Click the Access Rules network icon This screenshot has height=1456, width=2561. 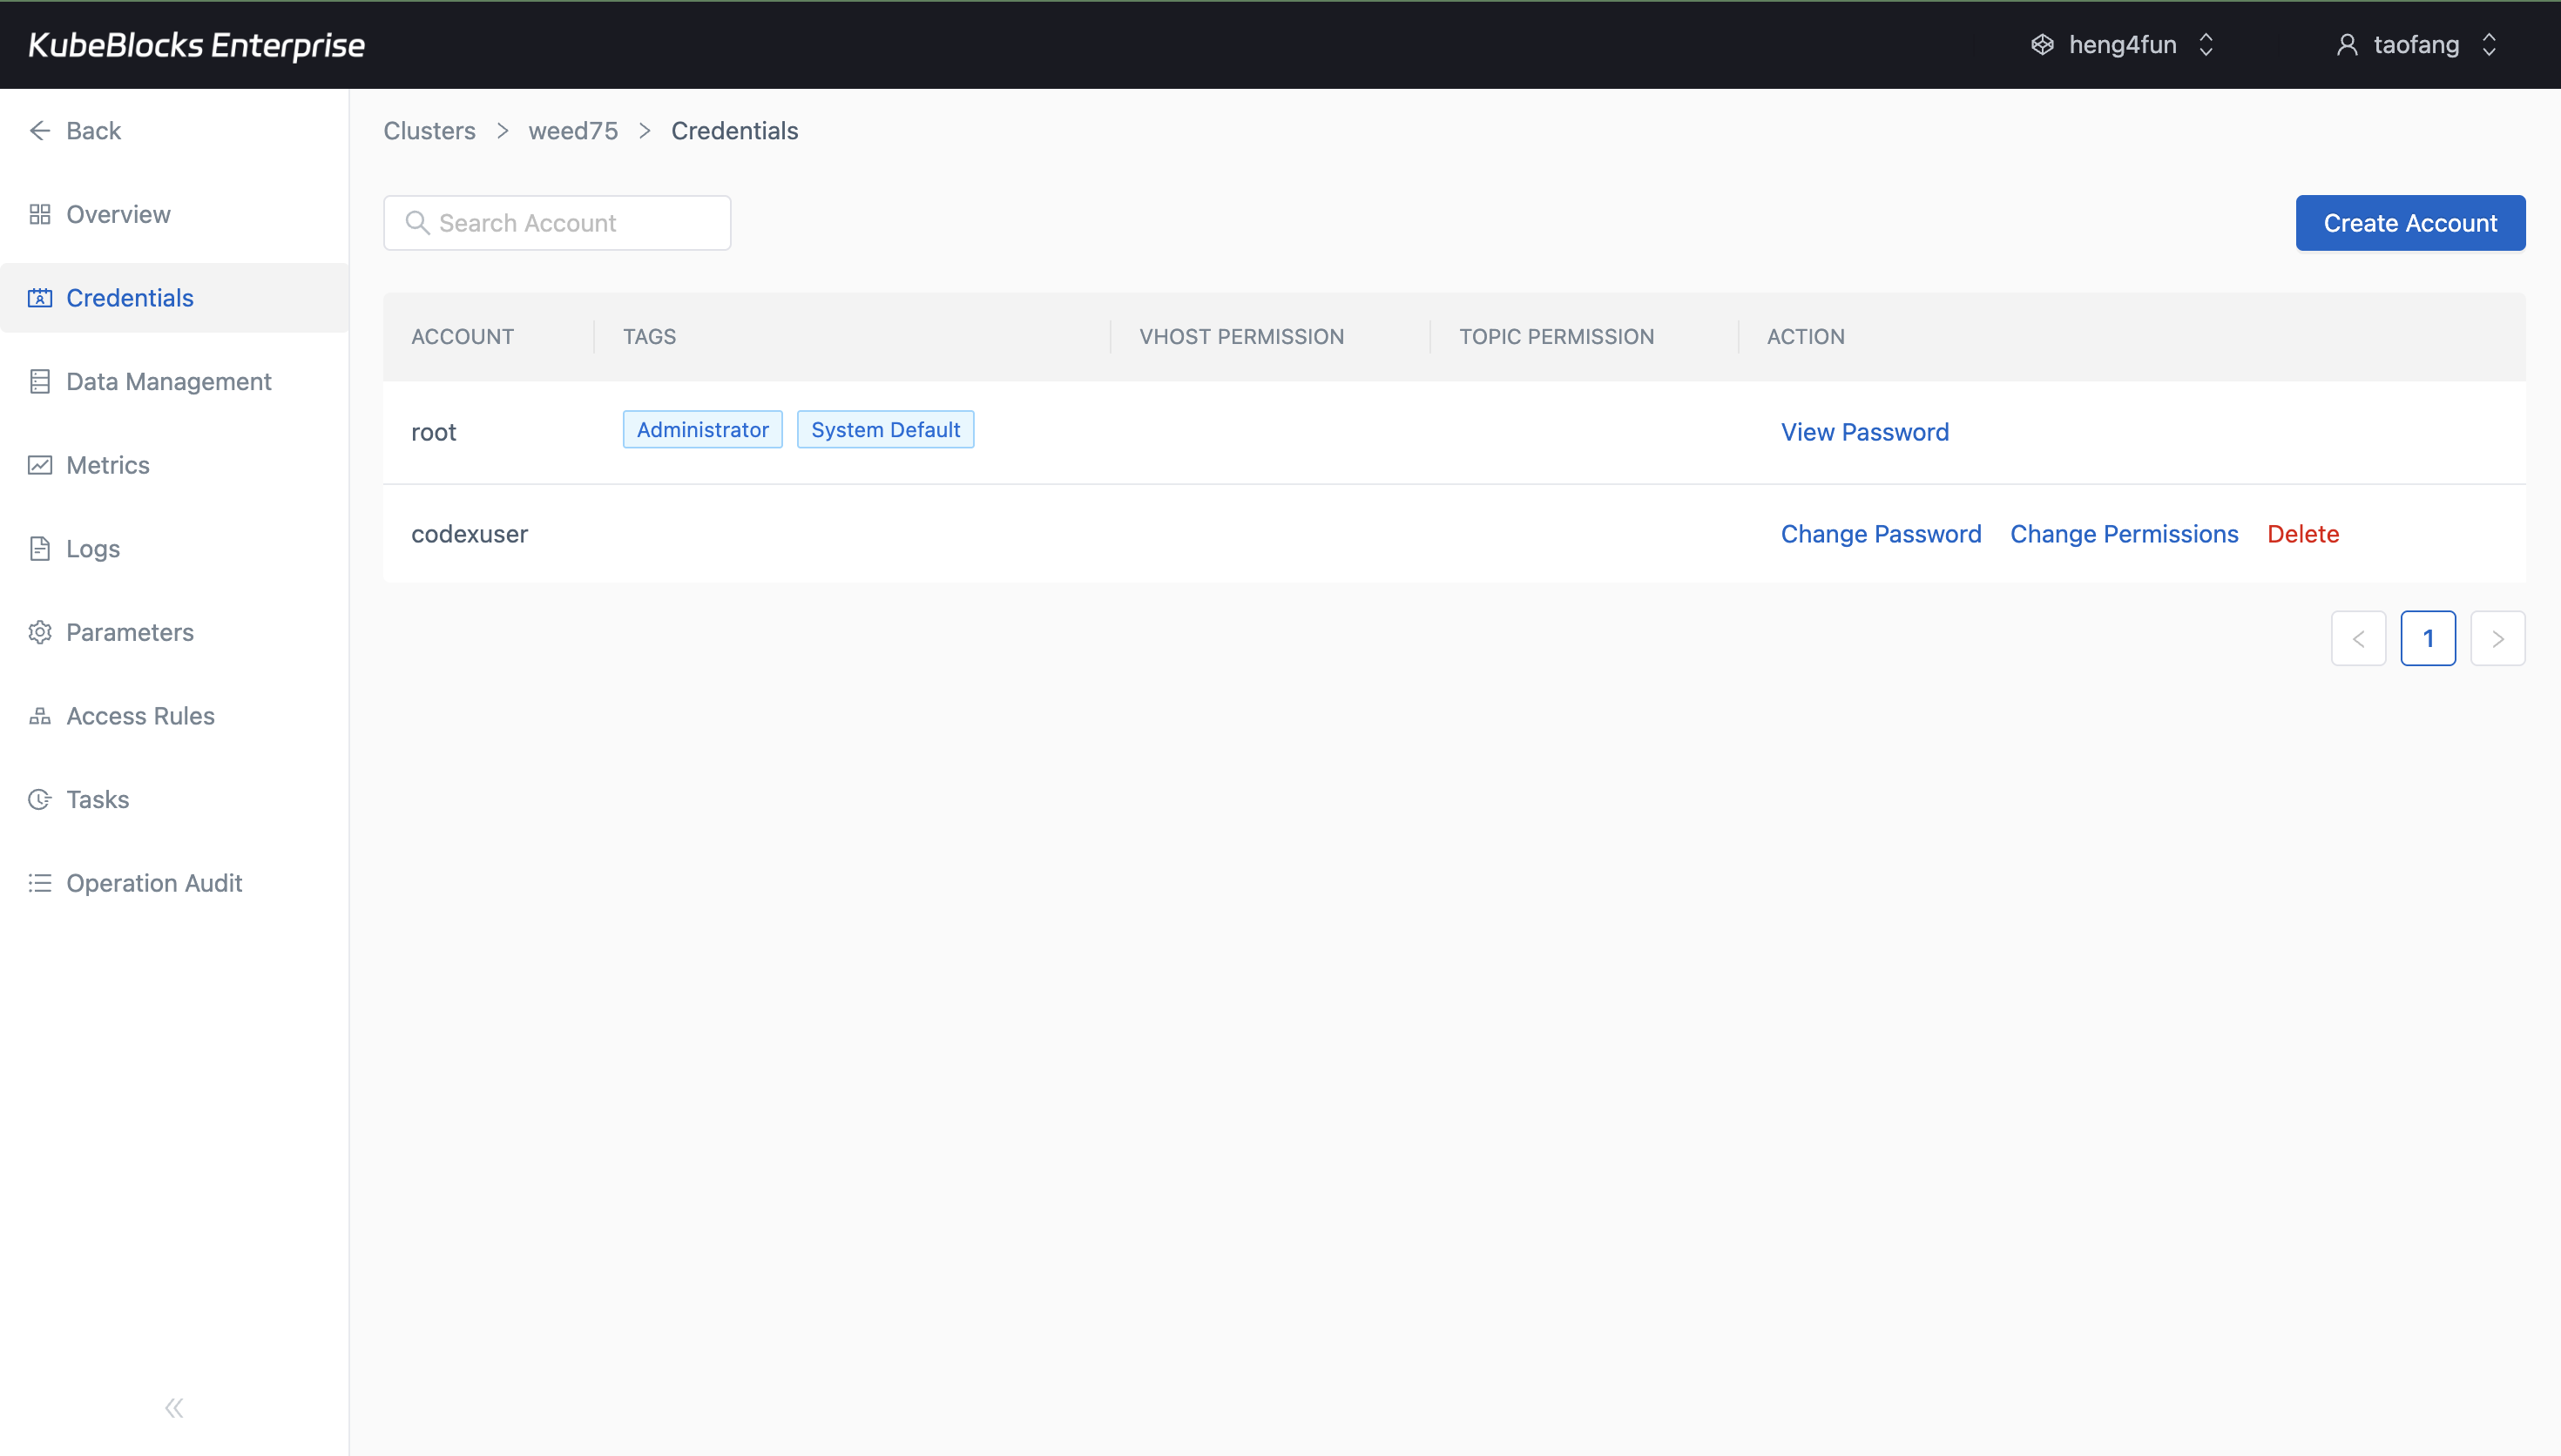coord(40,715)
